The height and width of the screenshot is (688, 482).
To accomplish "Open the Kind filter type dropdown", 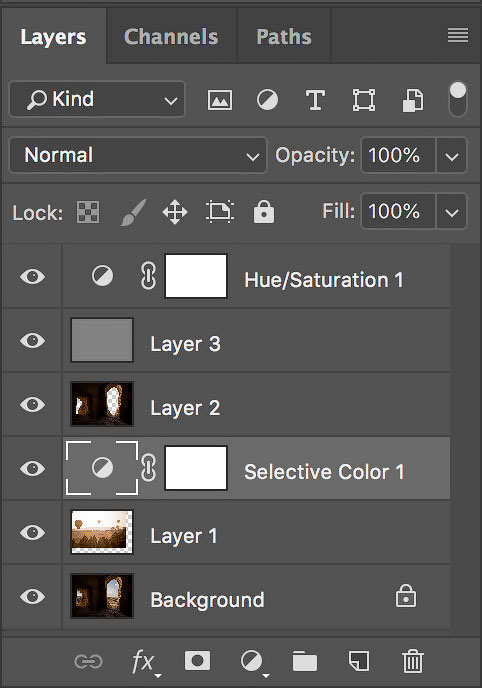I will pyautogui.click(x=97, y=99).
